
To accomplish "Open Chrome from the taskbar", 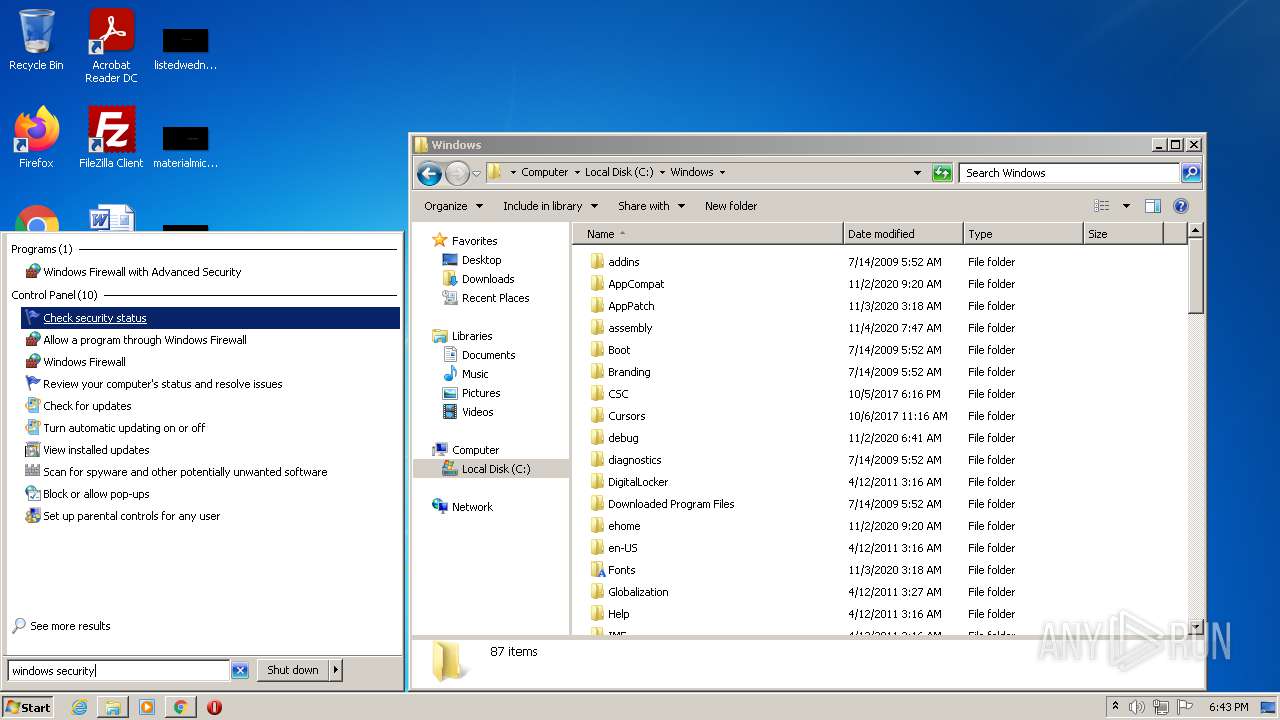I will coord(181,707).
